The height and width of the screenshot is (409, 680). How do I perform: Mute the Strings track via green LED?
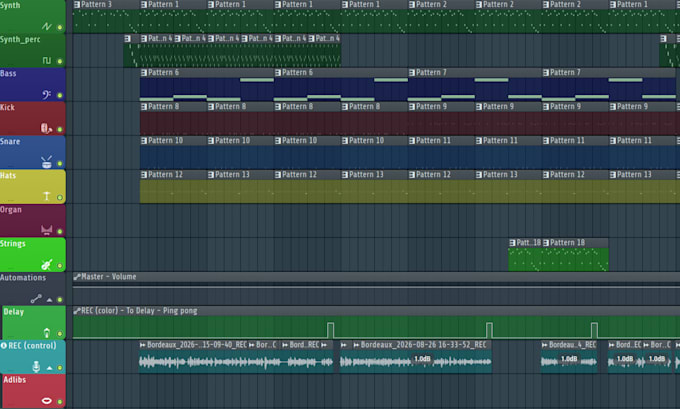[x=60, y=266]
